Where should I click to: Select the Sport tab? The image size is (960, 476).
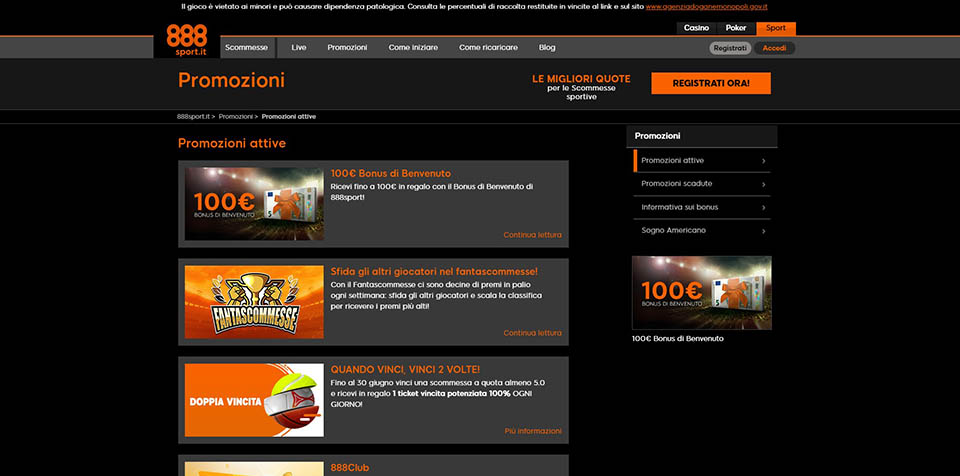click(776, 28)
